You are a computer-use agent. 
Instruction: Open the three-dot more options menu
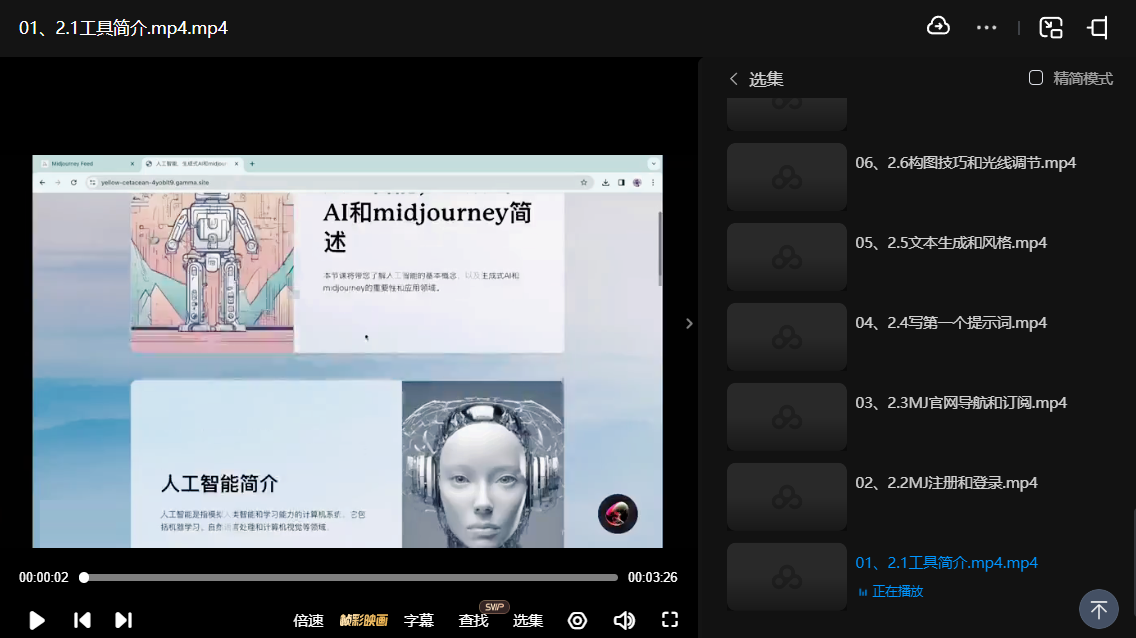pyautogui.click(x=986, y=28)
